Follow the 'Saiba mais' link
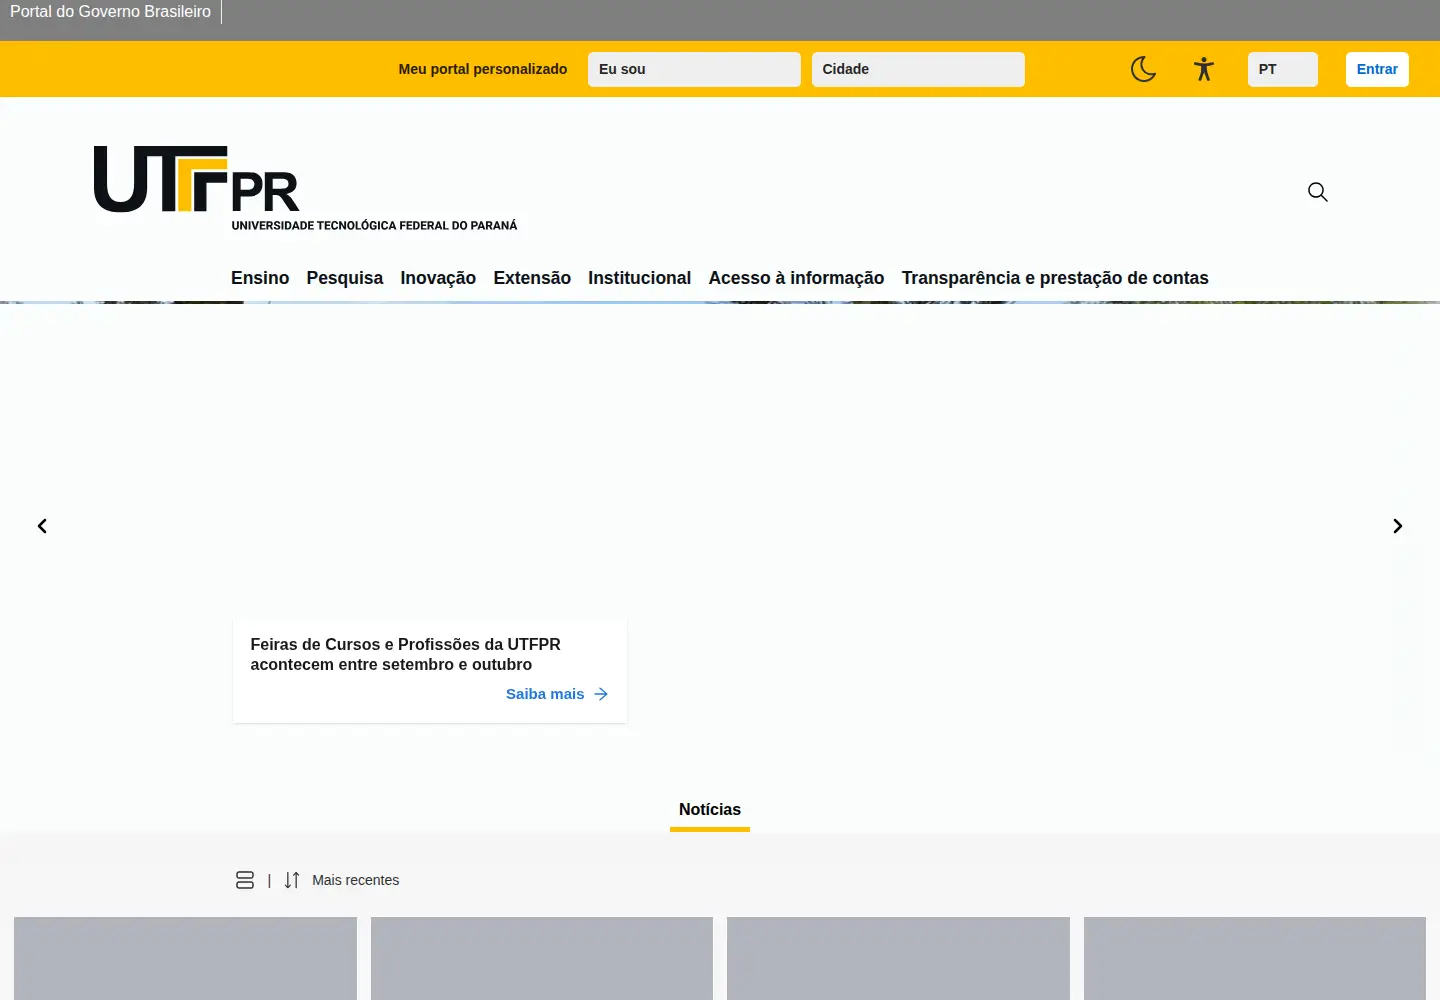The width and height of the screenshot is (1440, 1000). pyautogui.click(x=545, y=694)
